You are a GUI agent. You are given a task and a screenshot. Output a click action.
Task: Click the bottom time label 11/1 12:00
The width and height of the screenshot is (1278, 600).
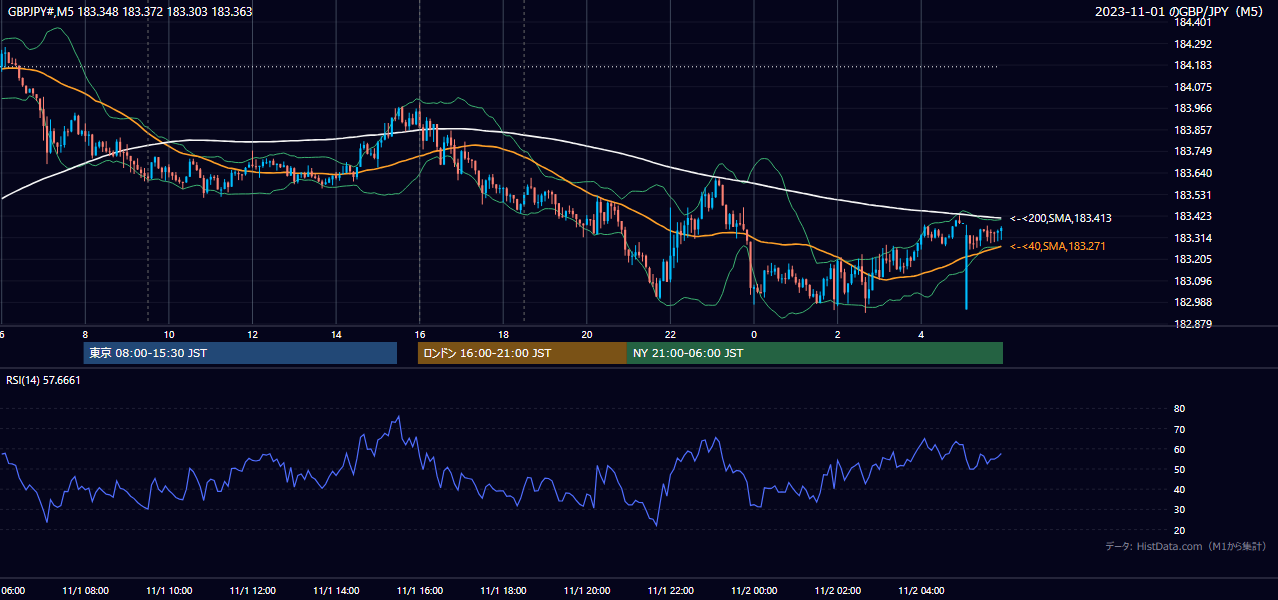click(x=253, y=591)
